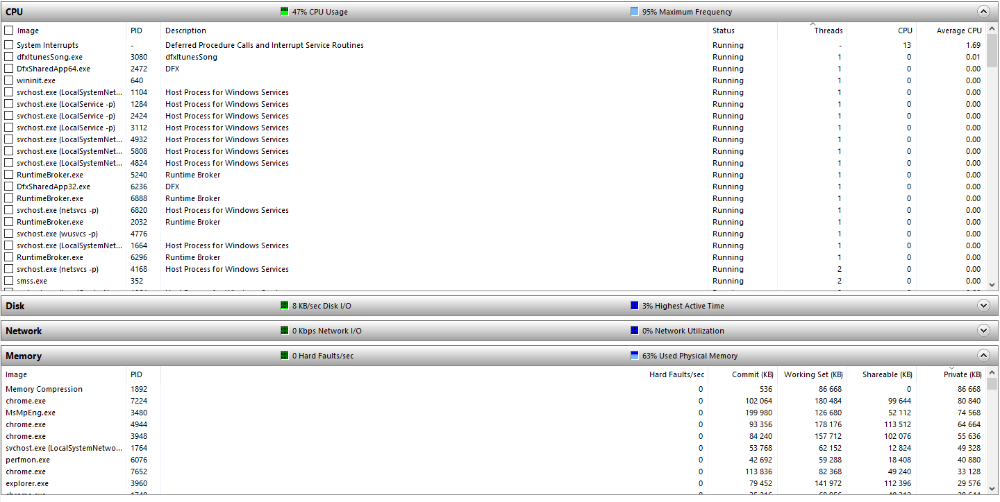
Task: Click the CPU list scroll-down arrow
Action: point(992,284)
